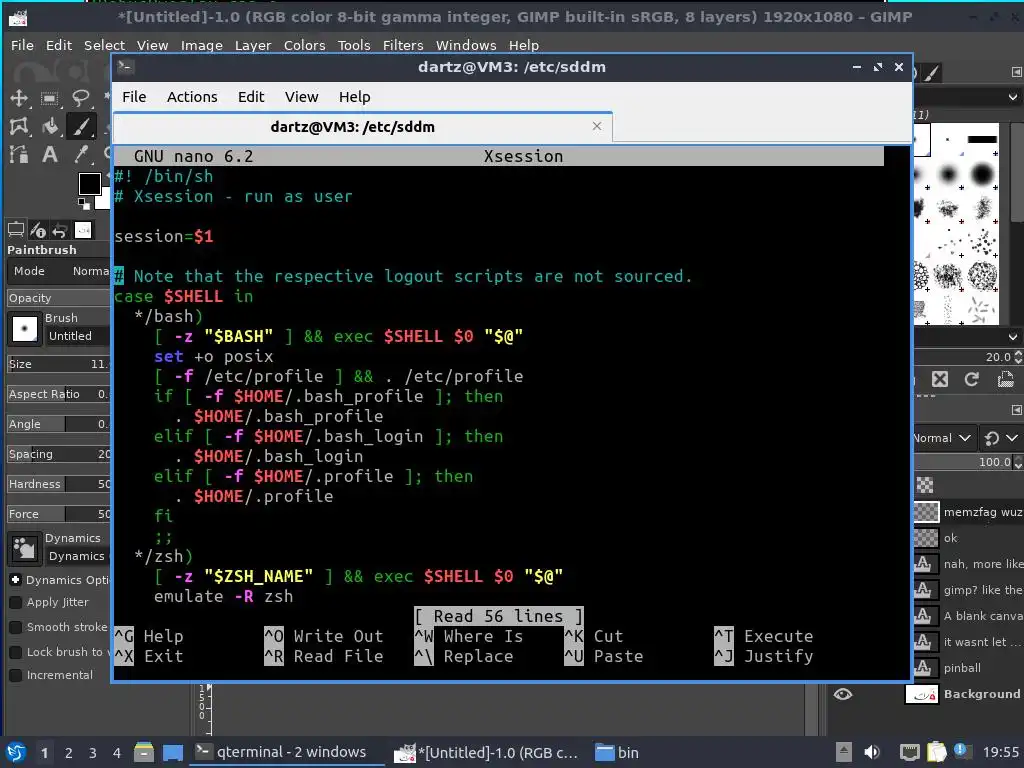Enable the Lock brush to view checkbox
This screenshot has width=1024, height=768.
pos(16,652)
